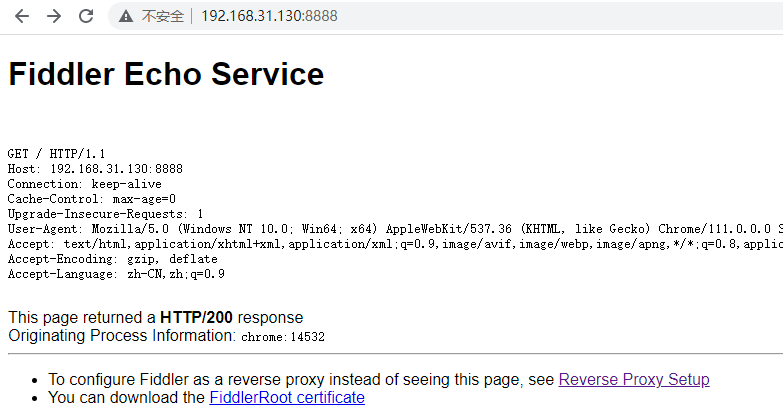Click the bold HTTP/200 response text
This screenshot has width=783, height=420.
tap(196, 318)
